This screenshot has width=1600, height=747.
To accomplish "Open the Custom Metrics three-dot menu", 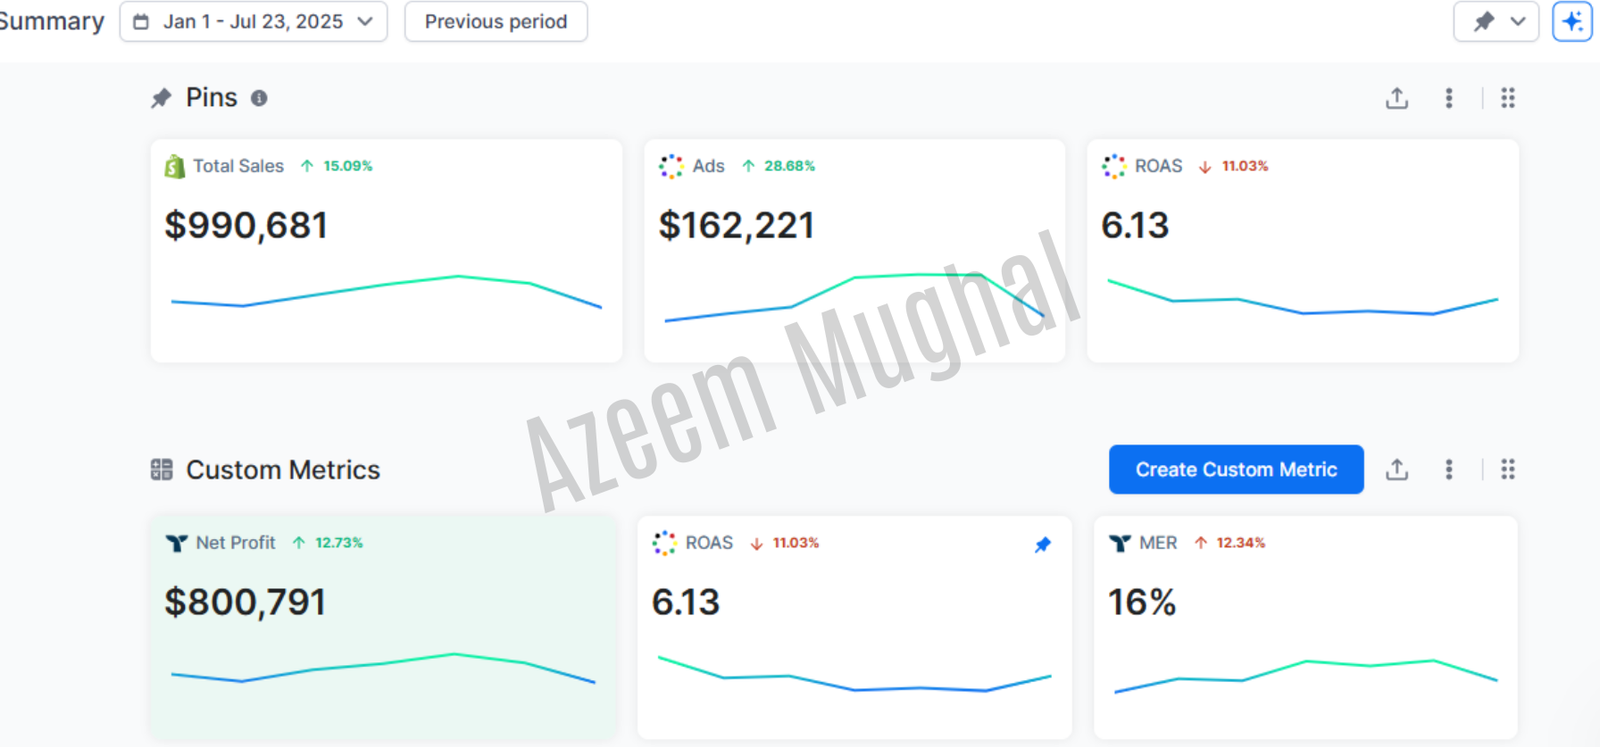I will [1449, 470].
